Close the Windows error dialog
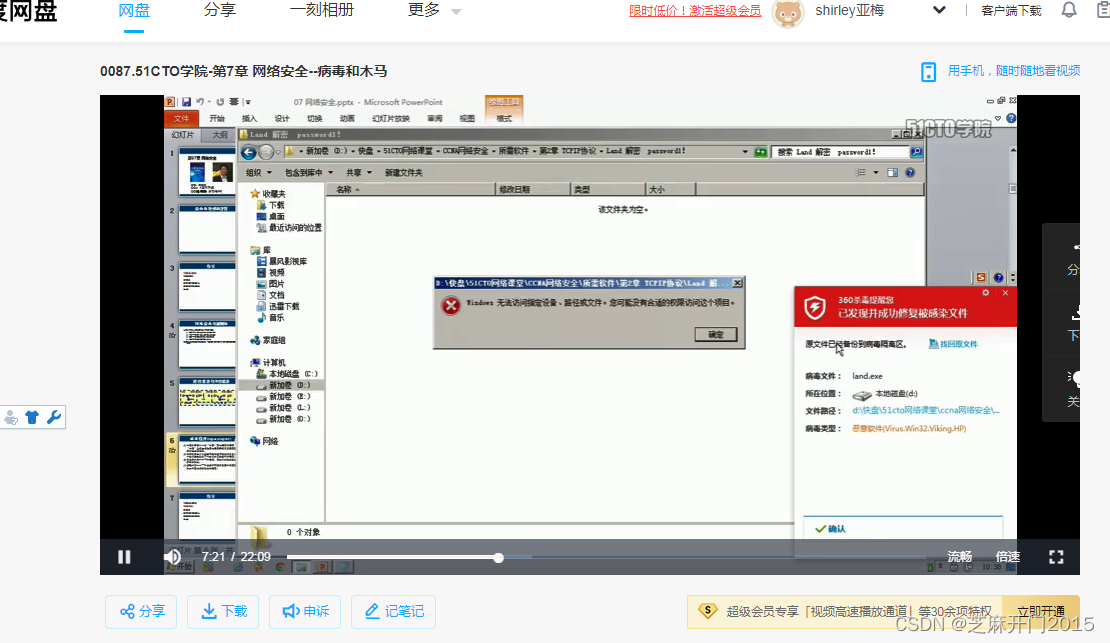1110x643 pixels. pyautogui.click(x=737, y=283)
